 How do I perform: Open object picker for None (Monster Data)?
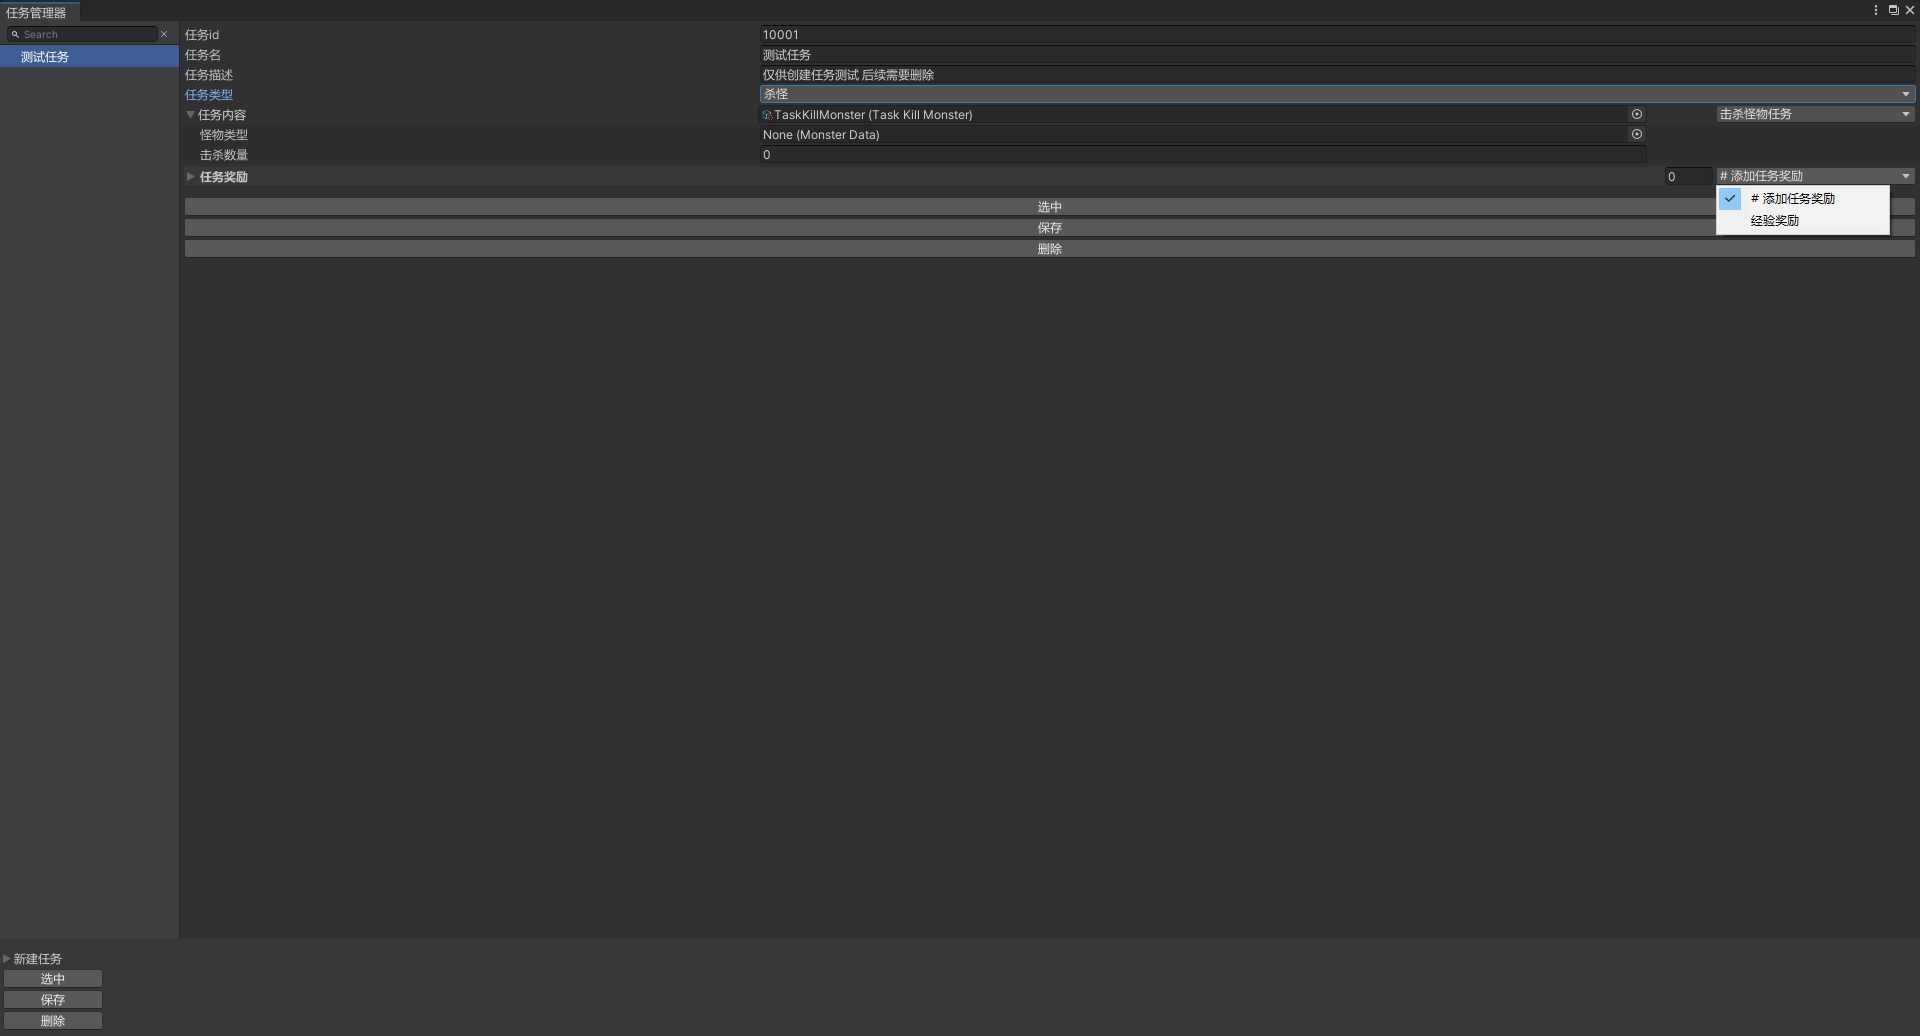1637,134
